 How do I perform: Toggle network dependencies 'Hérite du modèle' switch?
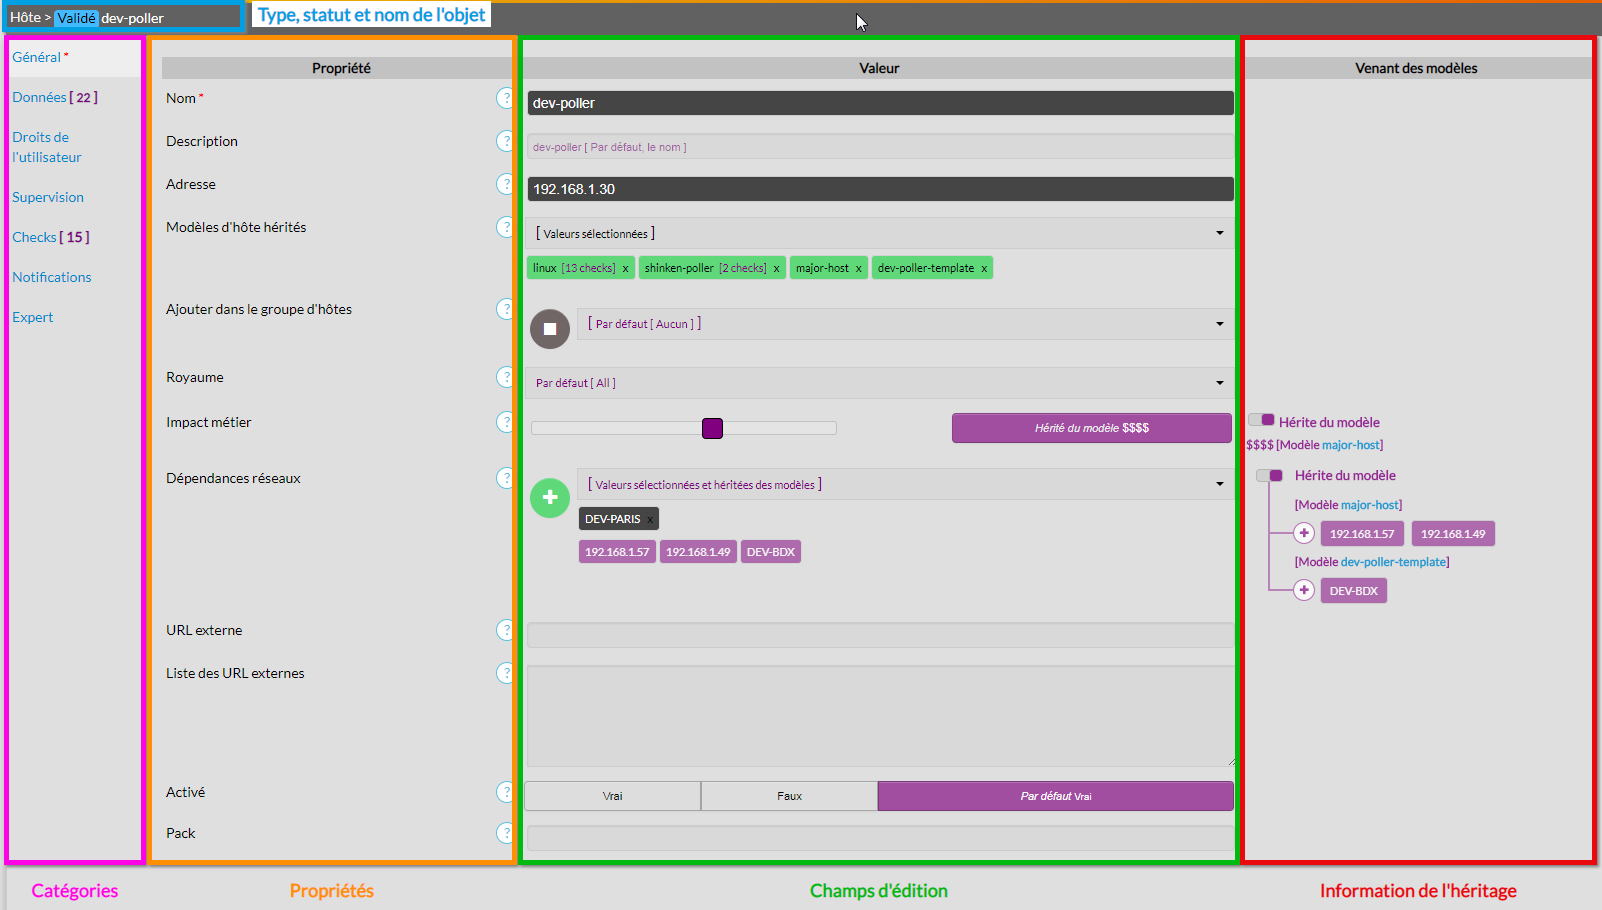1270,475
